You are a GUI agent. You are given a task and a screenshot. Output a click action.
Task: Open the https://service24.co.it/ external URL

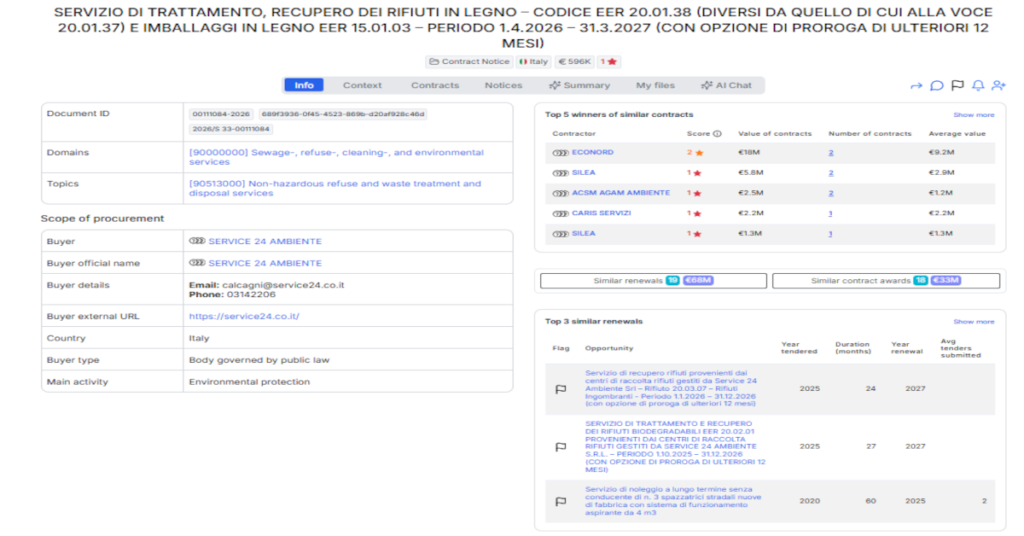pos(244,316)
